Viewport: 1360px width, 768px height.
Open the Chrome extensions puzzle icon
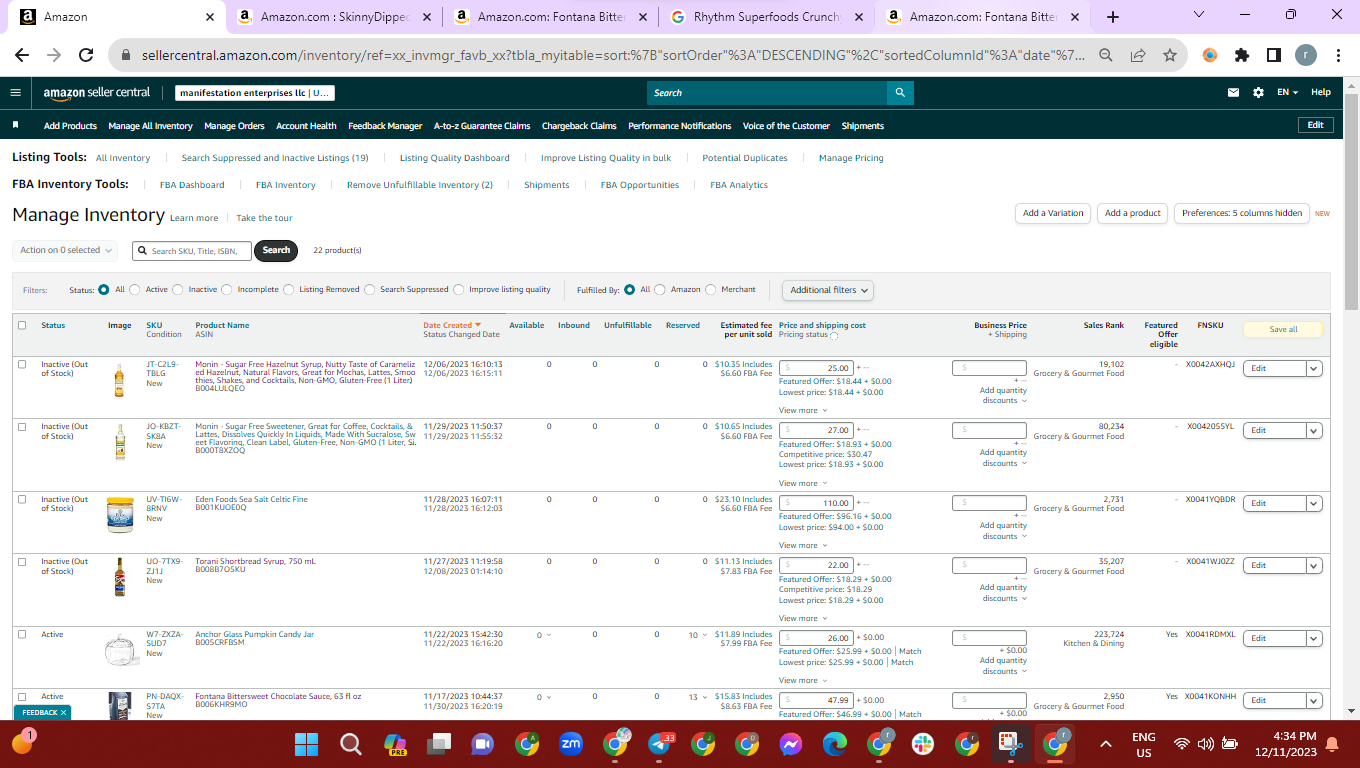(x=1242, y=56)
